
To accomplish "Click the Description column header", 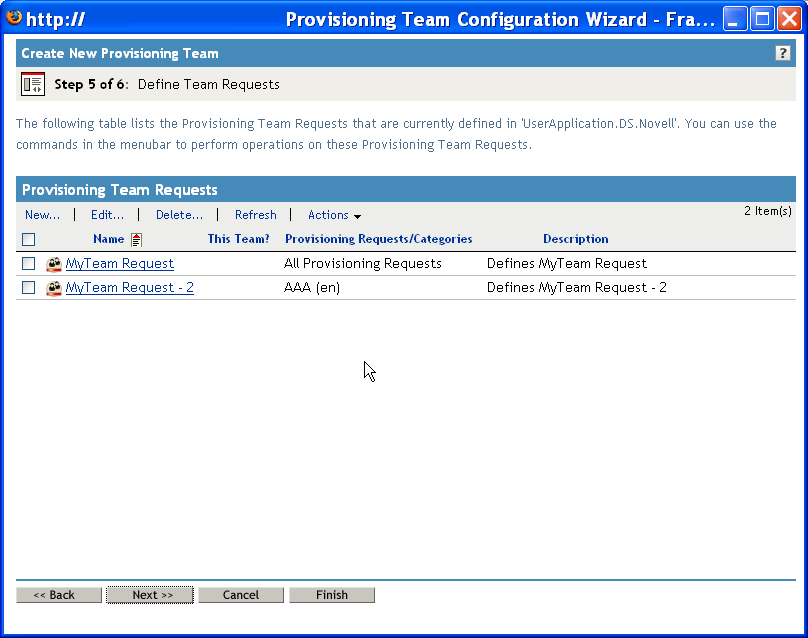I will pos(576,239).
